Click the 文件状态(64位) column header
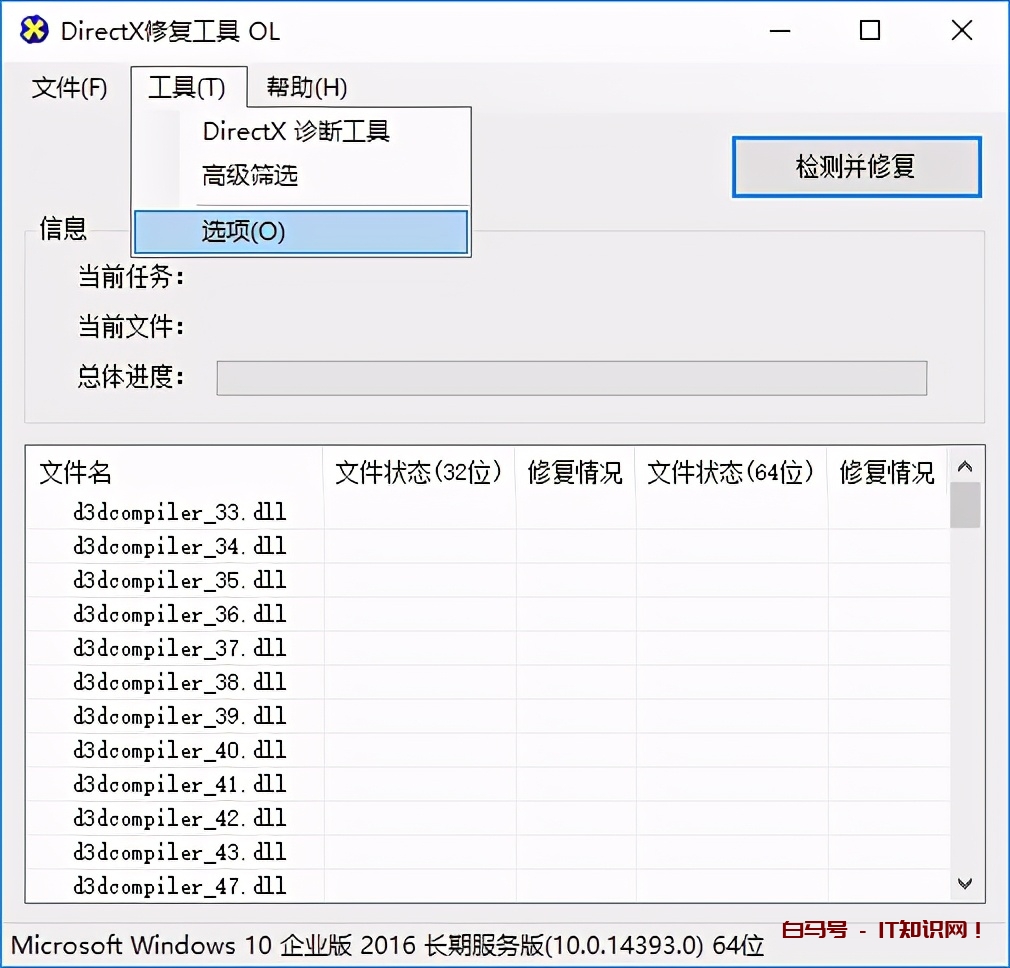 [731, 473]
